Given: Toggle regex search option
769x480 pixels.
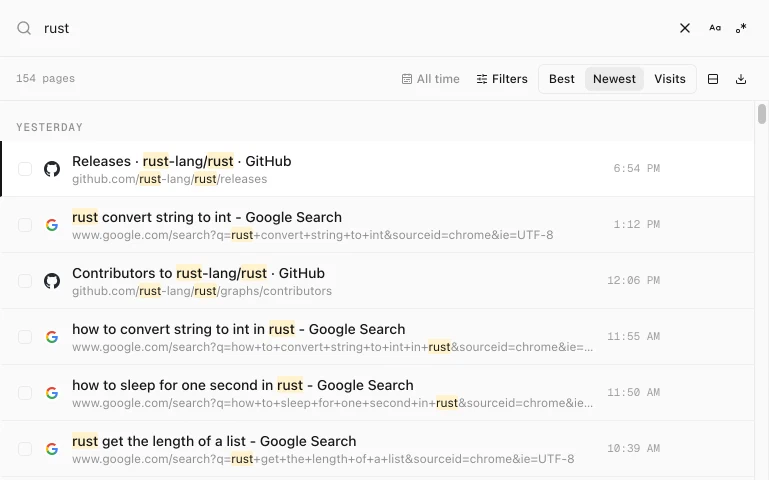Looking at the screenshot, I should [741, 28].
